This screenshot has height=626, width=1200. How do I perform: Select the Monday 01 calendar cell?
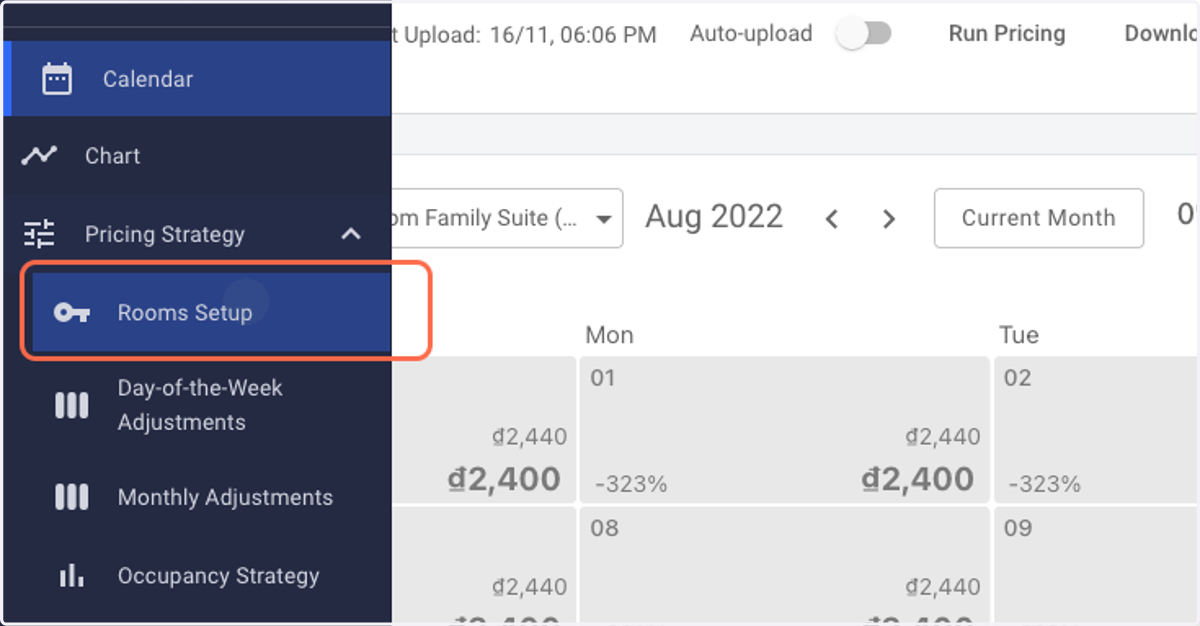point(784,429)
